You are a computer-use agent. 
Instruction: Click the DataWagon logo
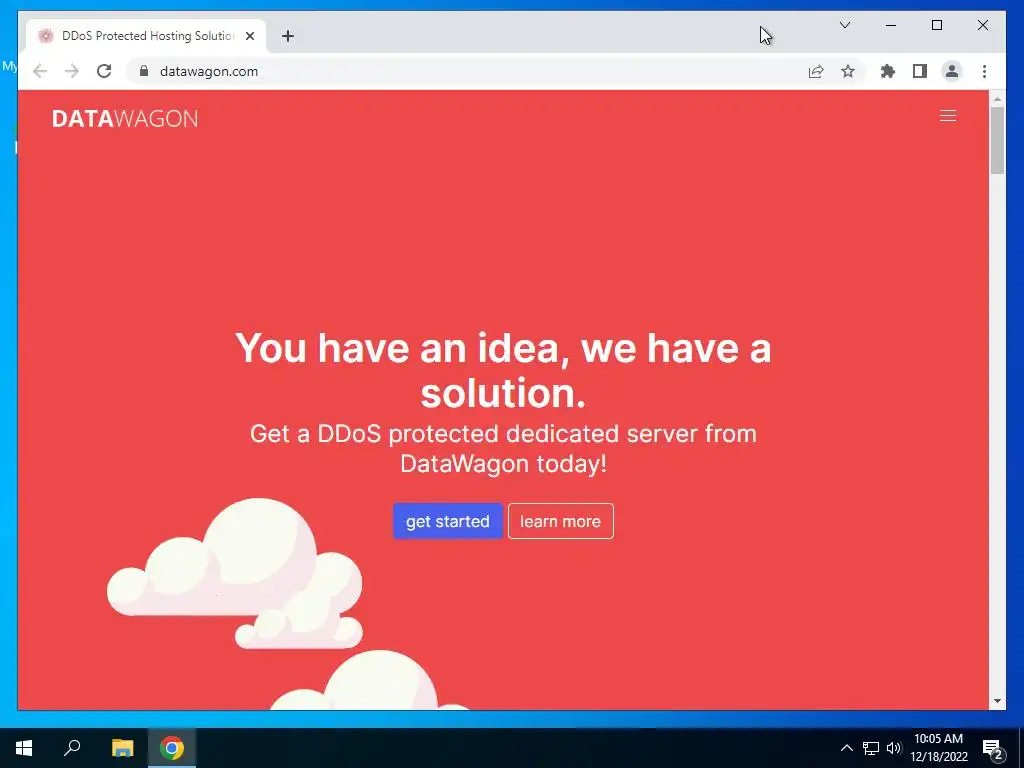click(125, 118)
